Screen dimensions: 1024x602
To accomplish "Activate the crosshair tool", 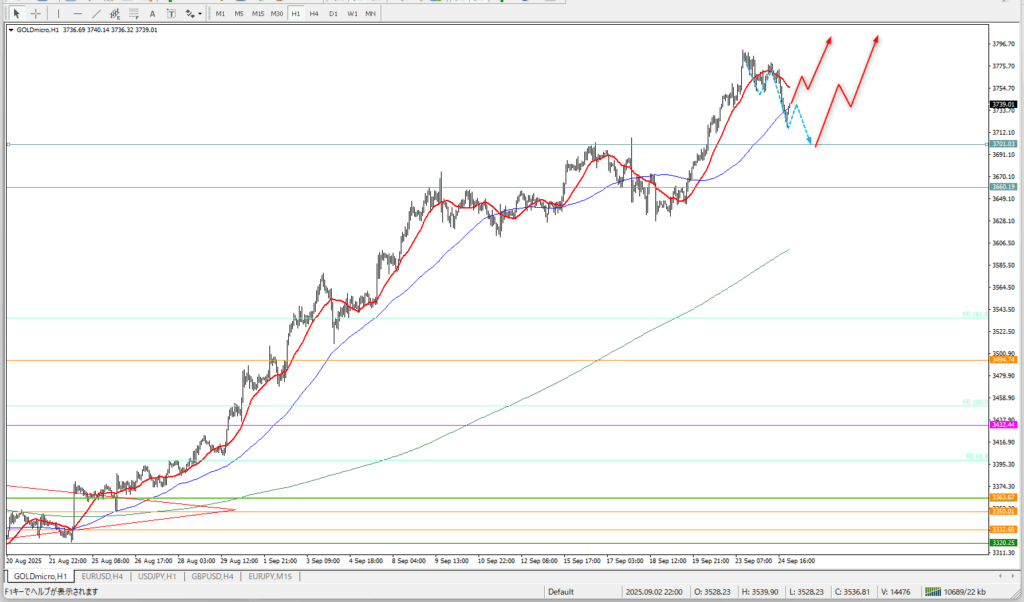I will click(36, 13).
